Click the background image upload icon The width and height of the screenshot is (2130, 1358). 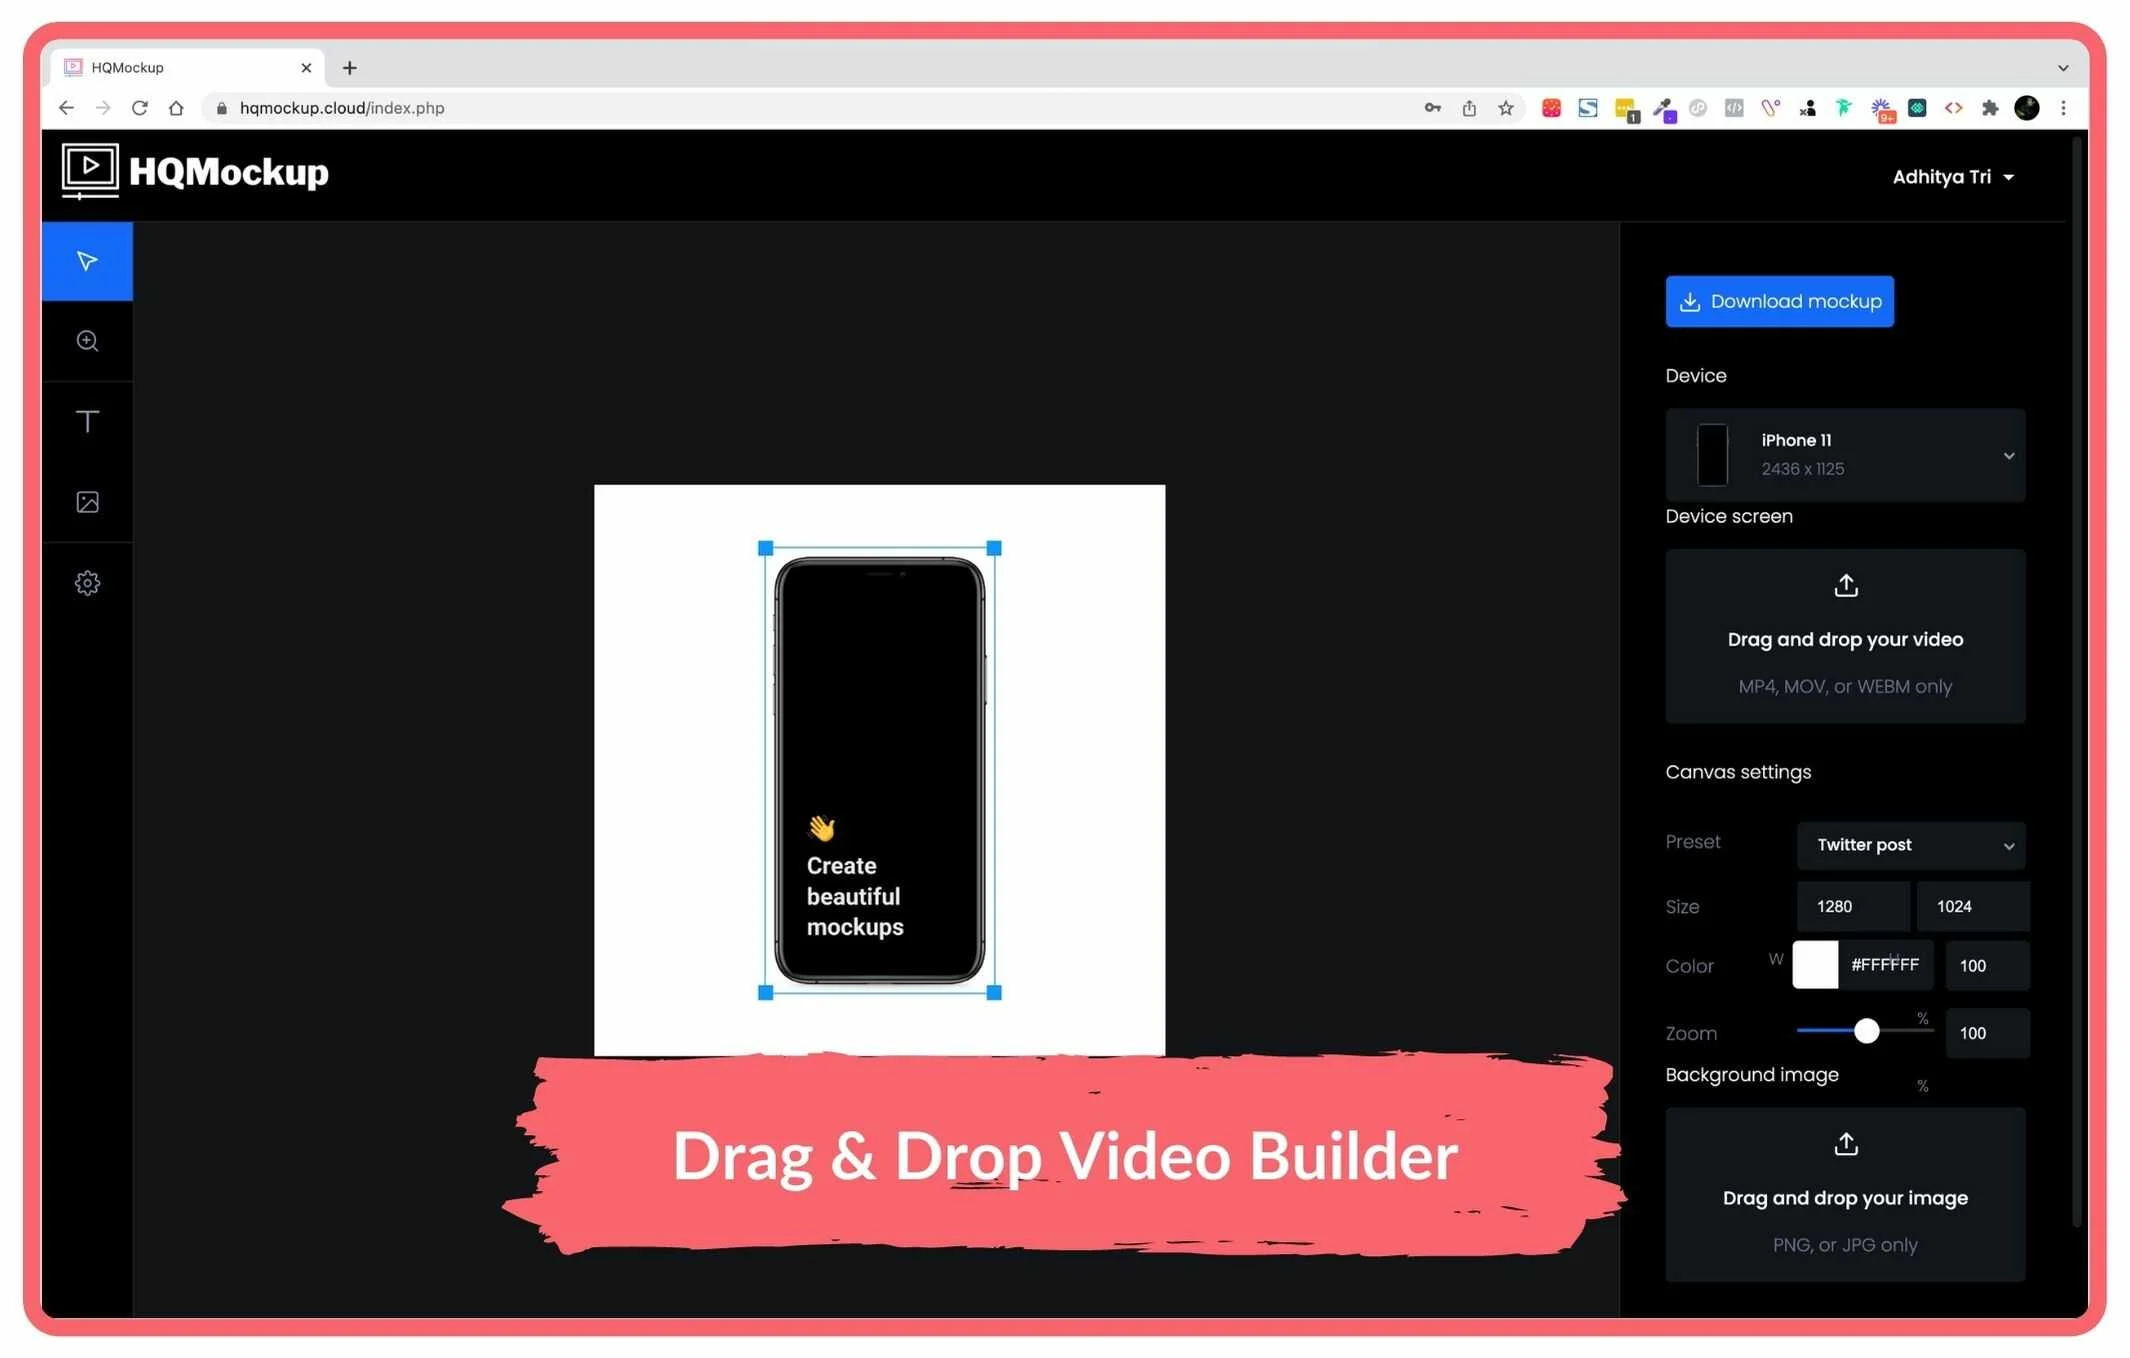click(1845, 1144)
